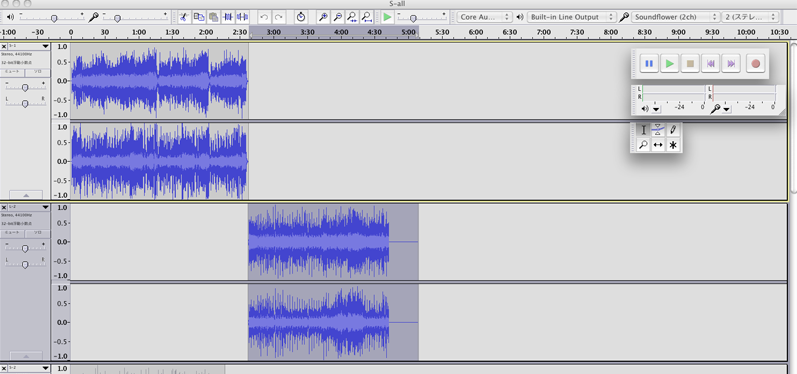Viewport: 797px width, 374px height.
Task: Click the Fit project in window icon
Action: 366,17
